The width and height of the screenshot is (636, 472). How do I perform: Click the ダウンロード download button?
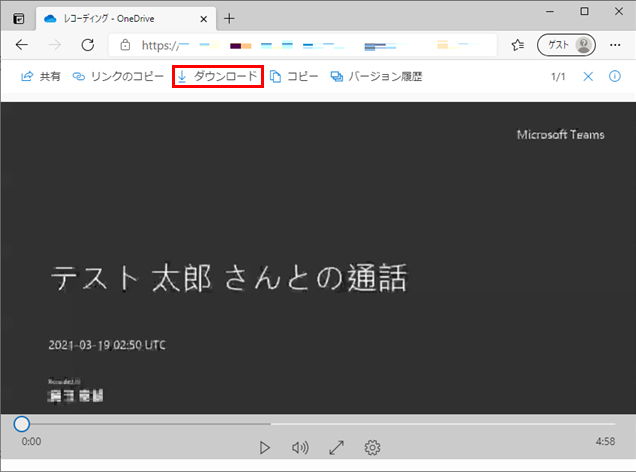tap(218, 77)
